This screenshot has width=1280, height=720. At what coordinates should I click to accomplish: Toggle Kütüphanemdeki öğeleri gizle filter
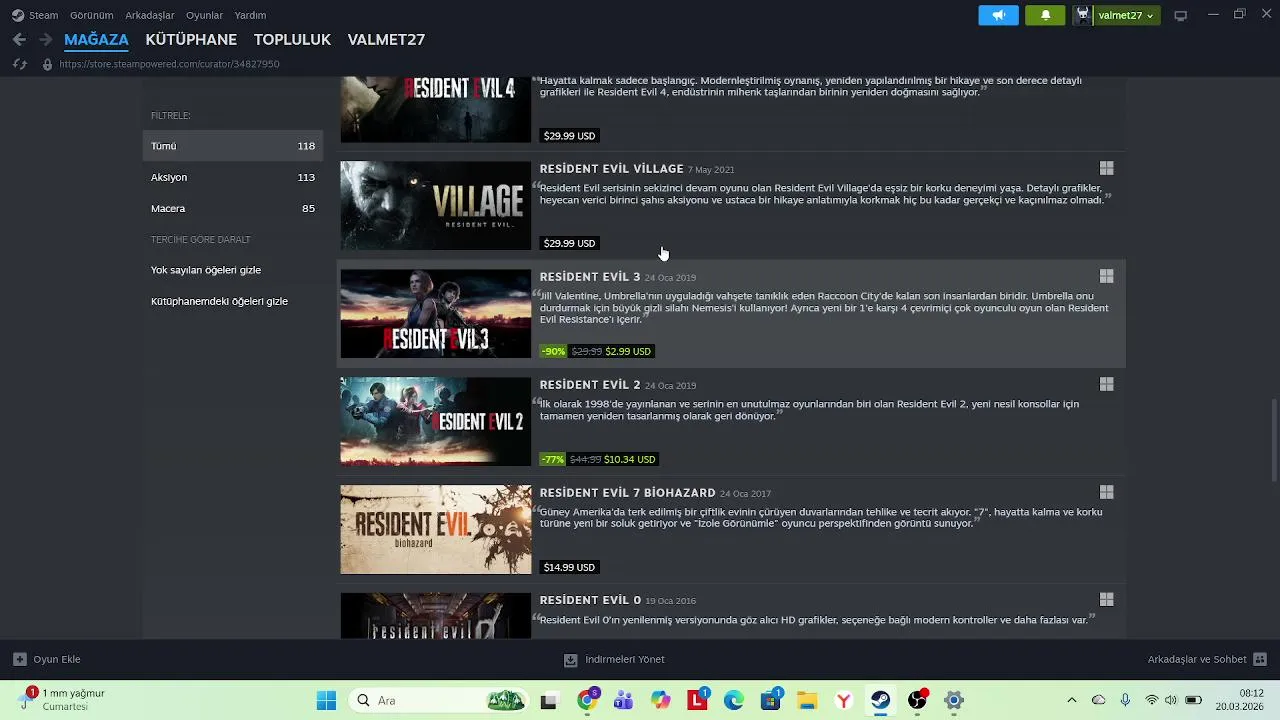219,301
